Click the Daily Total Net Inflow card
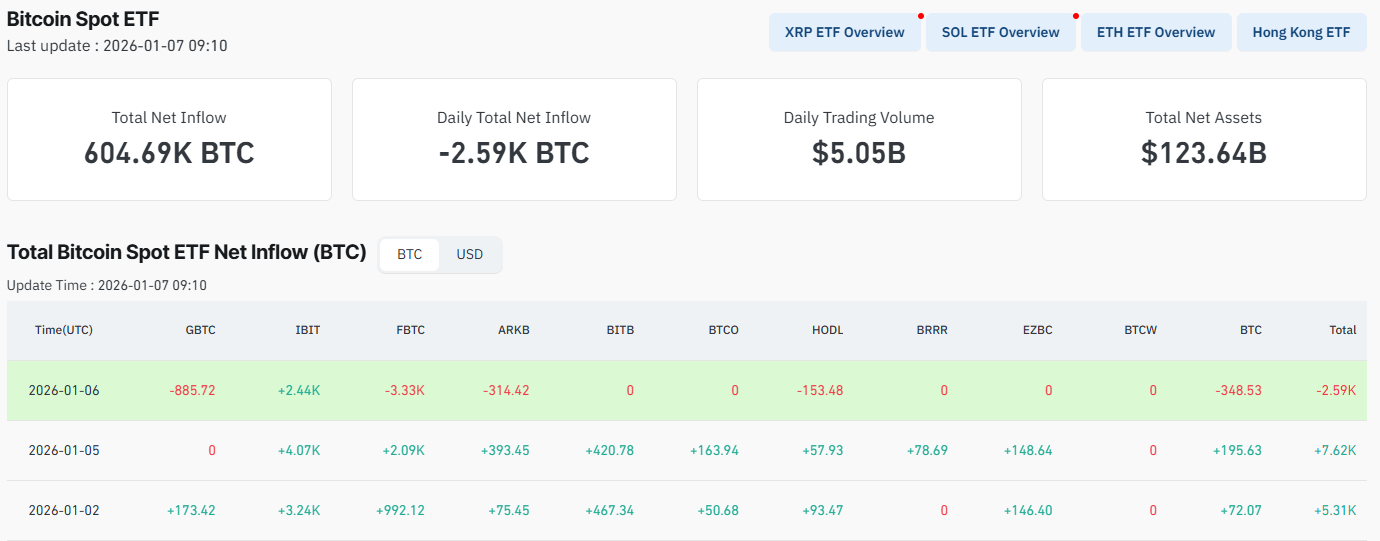1380x541 pixels. point(514,139)
